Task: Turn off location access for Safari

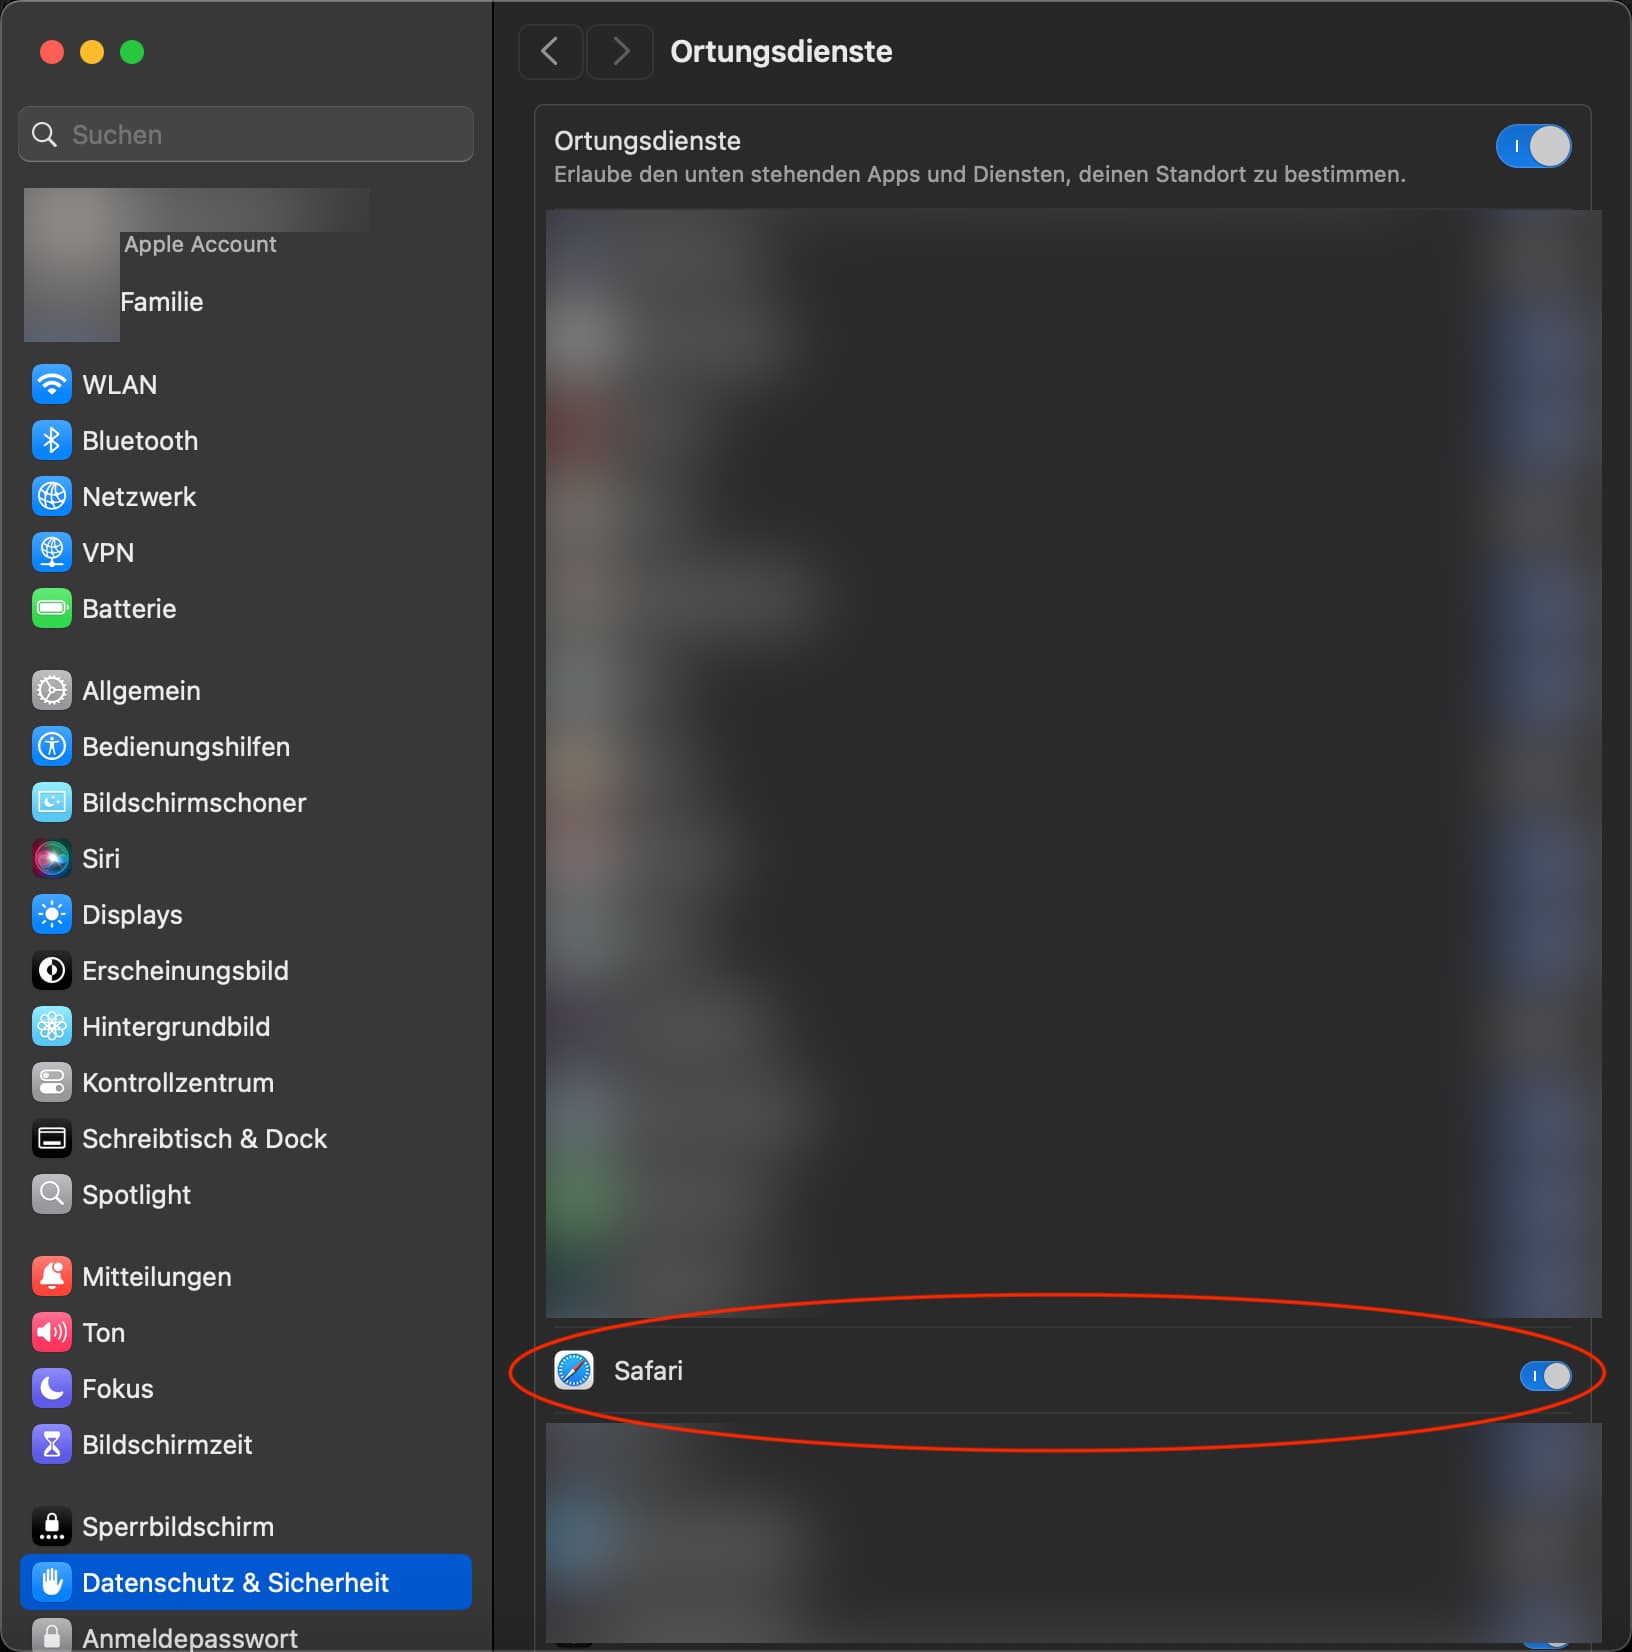Action: [x=1544, y=1376]
